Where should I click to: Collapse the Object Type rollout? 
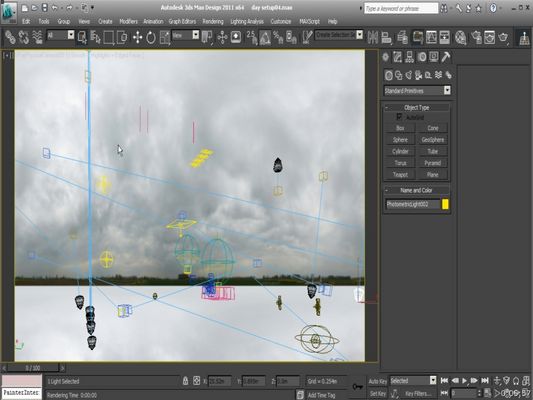pyautogui.click(x=417, y=107)
